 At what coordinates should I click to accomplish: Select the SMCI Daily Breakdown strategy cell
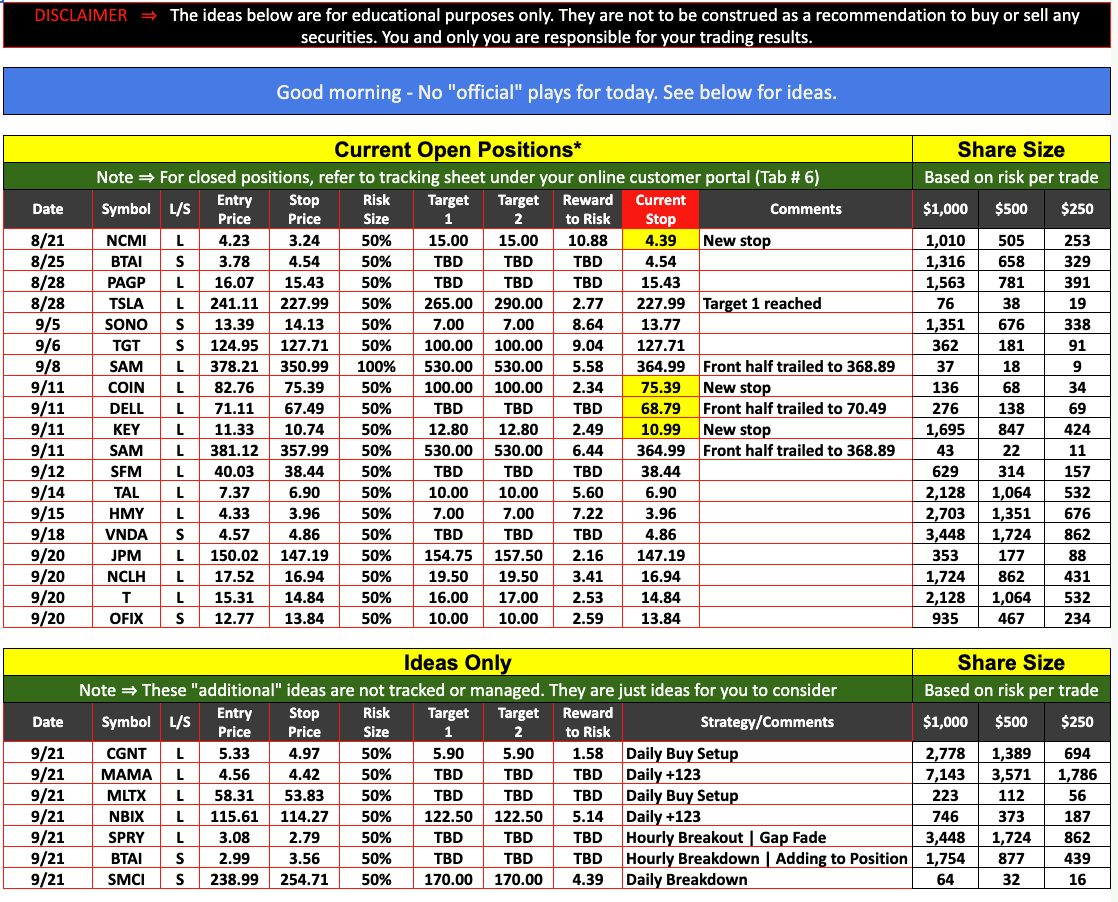click(x=687, y=880)
